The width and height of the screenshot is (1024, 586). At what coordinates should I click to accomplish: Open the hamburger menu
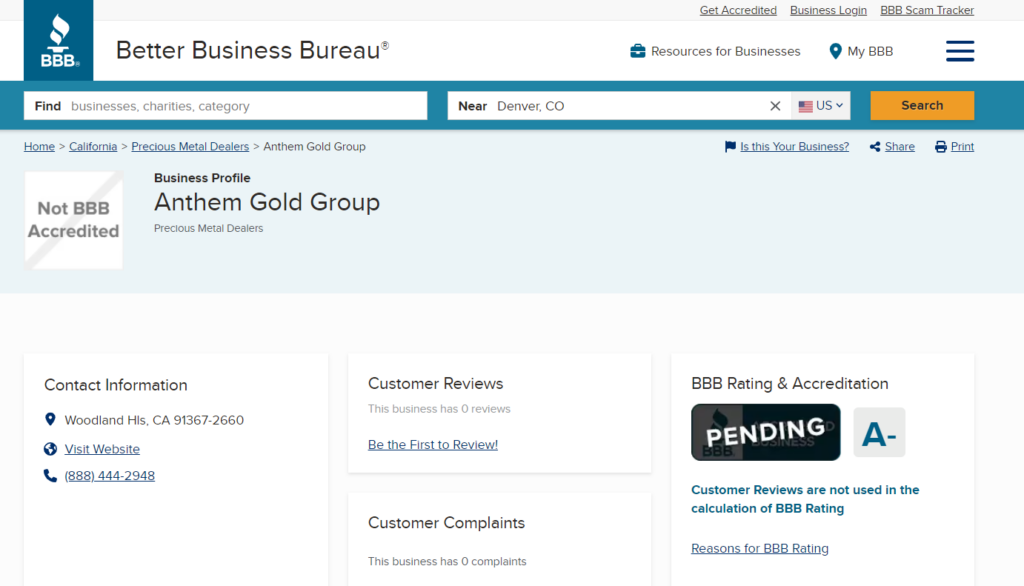pos(959,51)
